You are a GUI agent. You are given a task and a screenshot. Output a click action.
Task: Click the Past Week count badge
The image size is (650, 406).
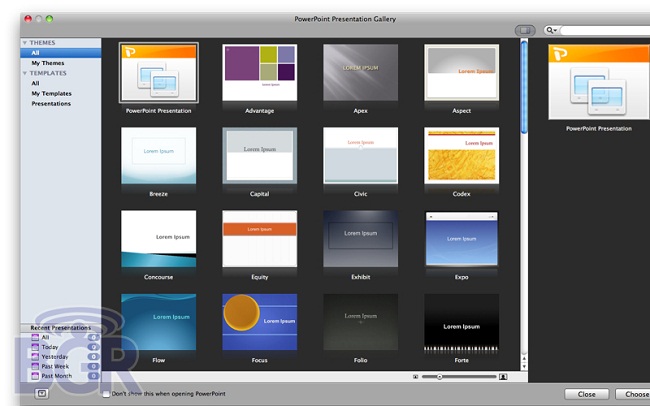(x=94, y=366)
